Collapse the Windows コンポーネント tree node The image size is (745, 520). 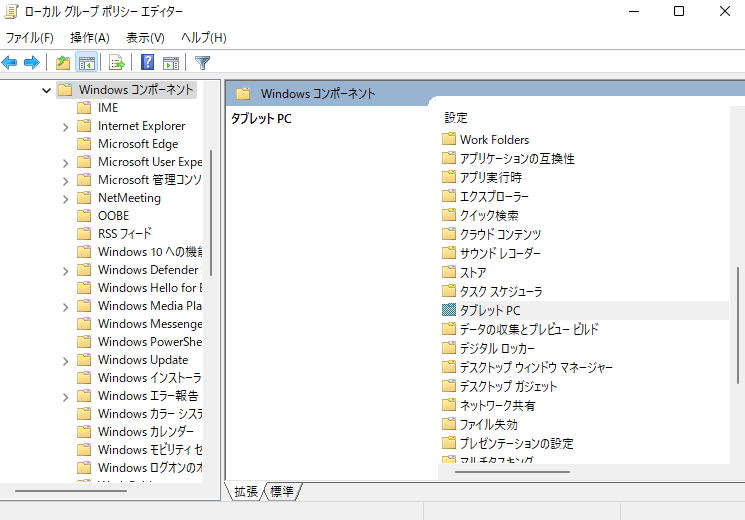pyautogui.click(x=46, y=90)
